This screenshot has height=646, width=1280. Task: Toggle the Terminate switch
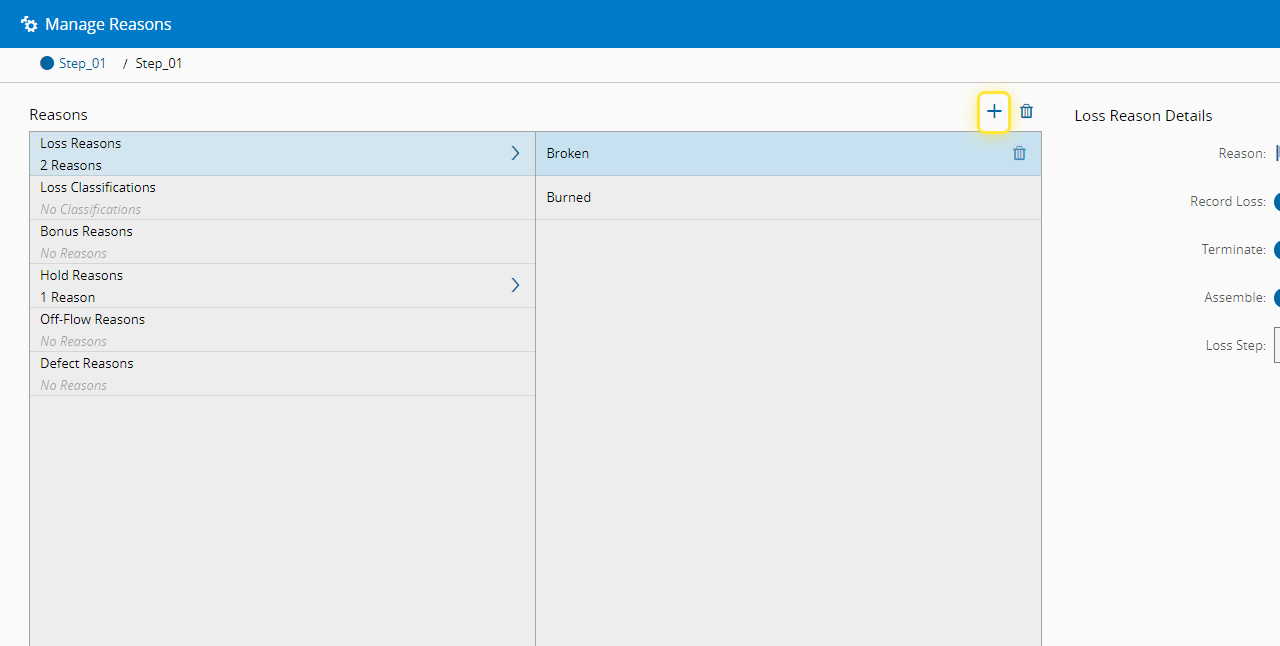point(1277,249)
